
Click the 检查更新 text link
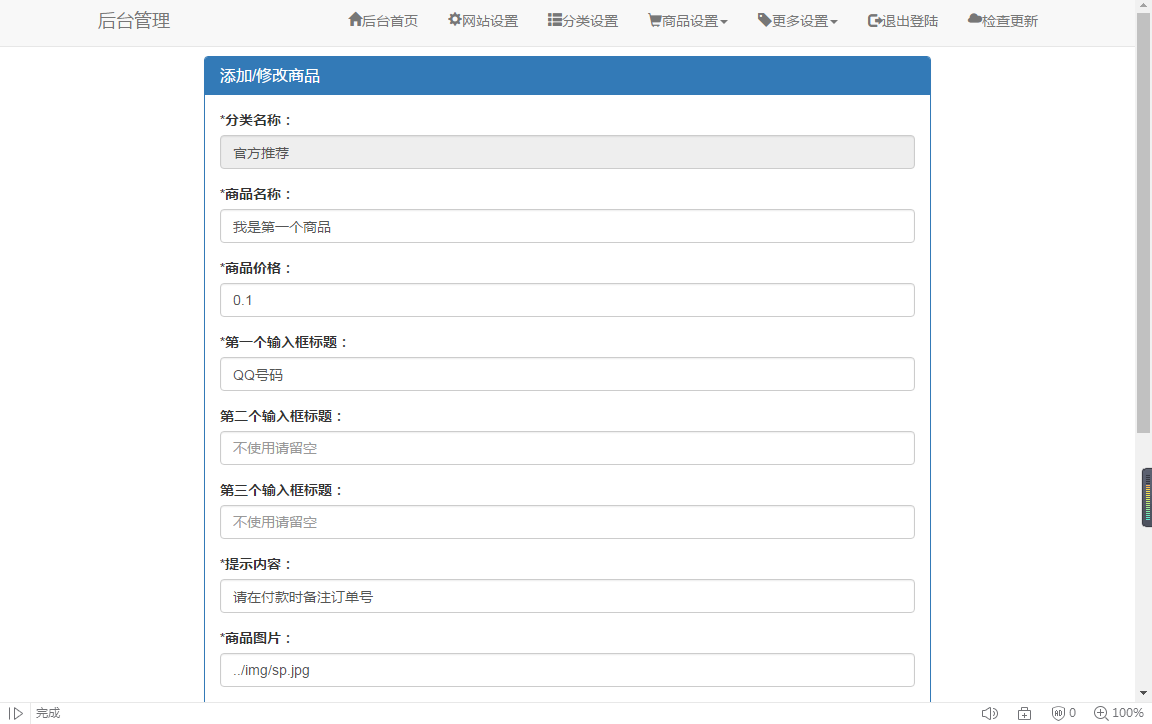click(x=1010, y=21)
